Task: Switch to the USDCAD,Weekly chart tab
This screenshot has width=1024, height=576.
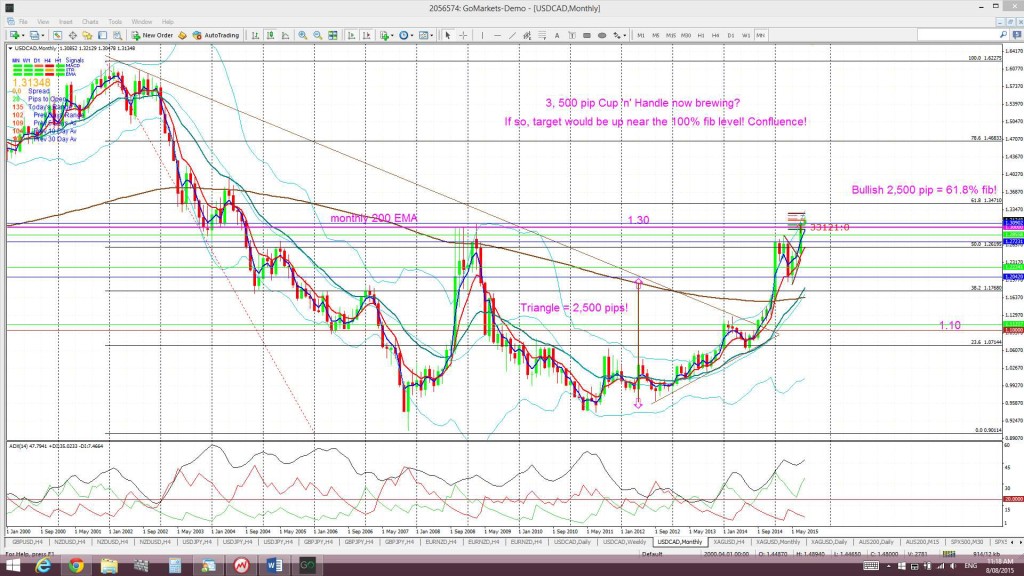Action: click(624, 542)
